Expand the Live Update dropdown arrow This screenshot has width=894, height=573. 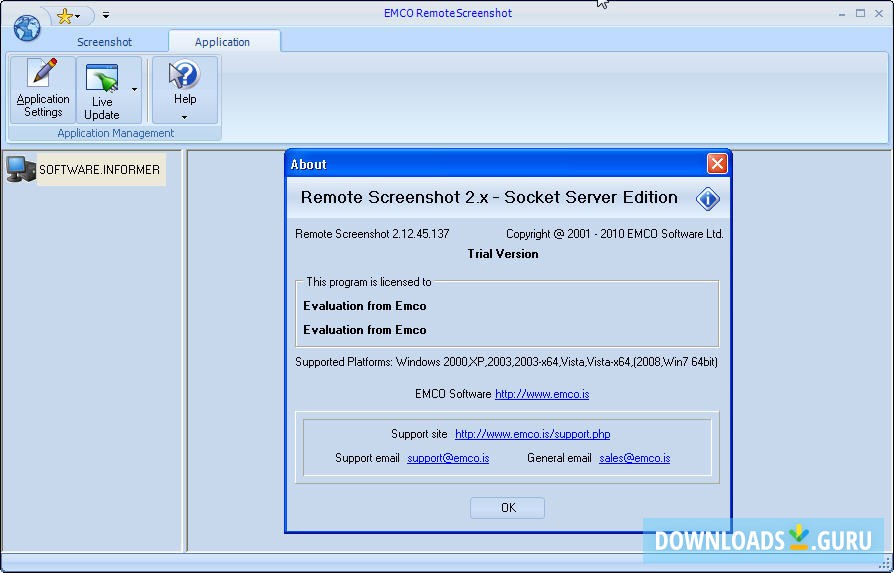pyautogui.click(x=135, y=90)
